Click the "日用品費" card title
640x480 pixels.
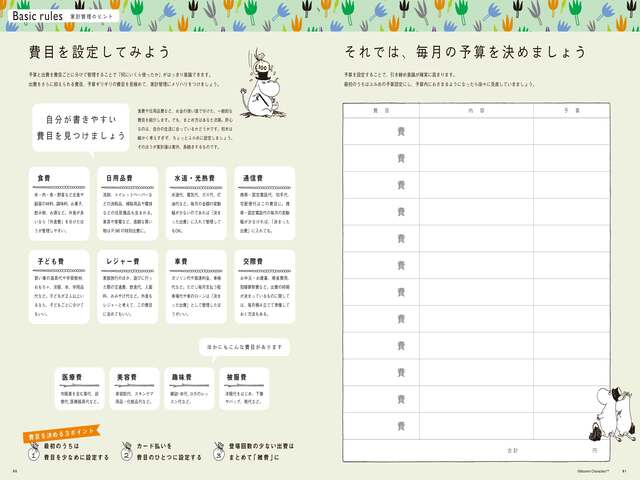119,178
